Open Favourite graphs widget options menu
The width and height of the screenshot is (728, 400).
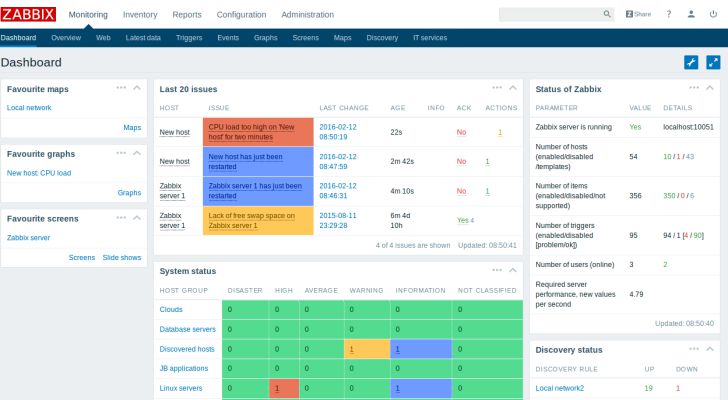click(x=121, y=153)
